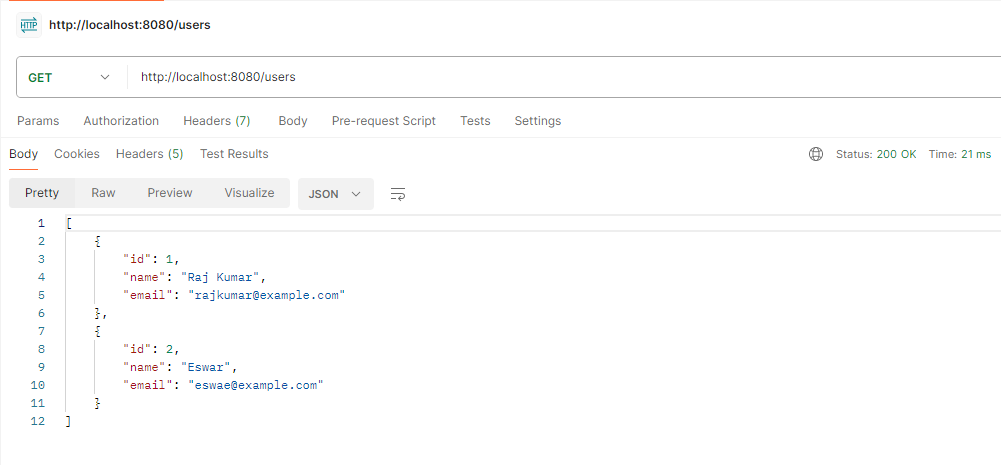The width and height of the screenshot is (1001, 465).
Task: Show the response Cookies tab
Action: 77,154
